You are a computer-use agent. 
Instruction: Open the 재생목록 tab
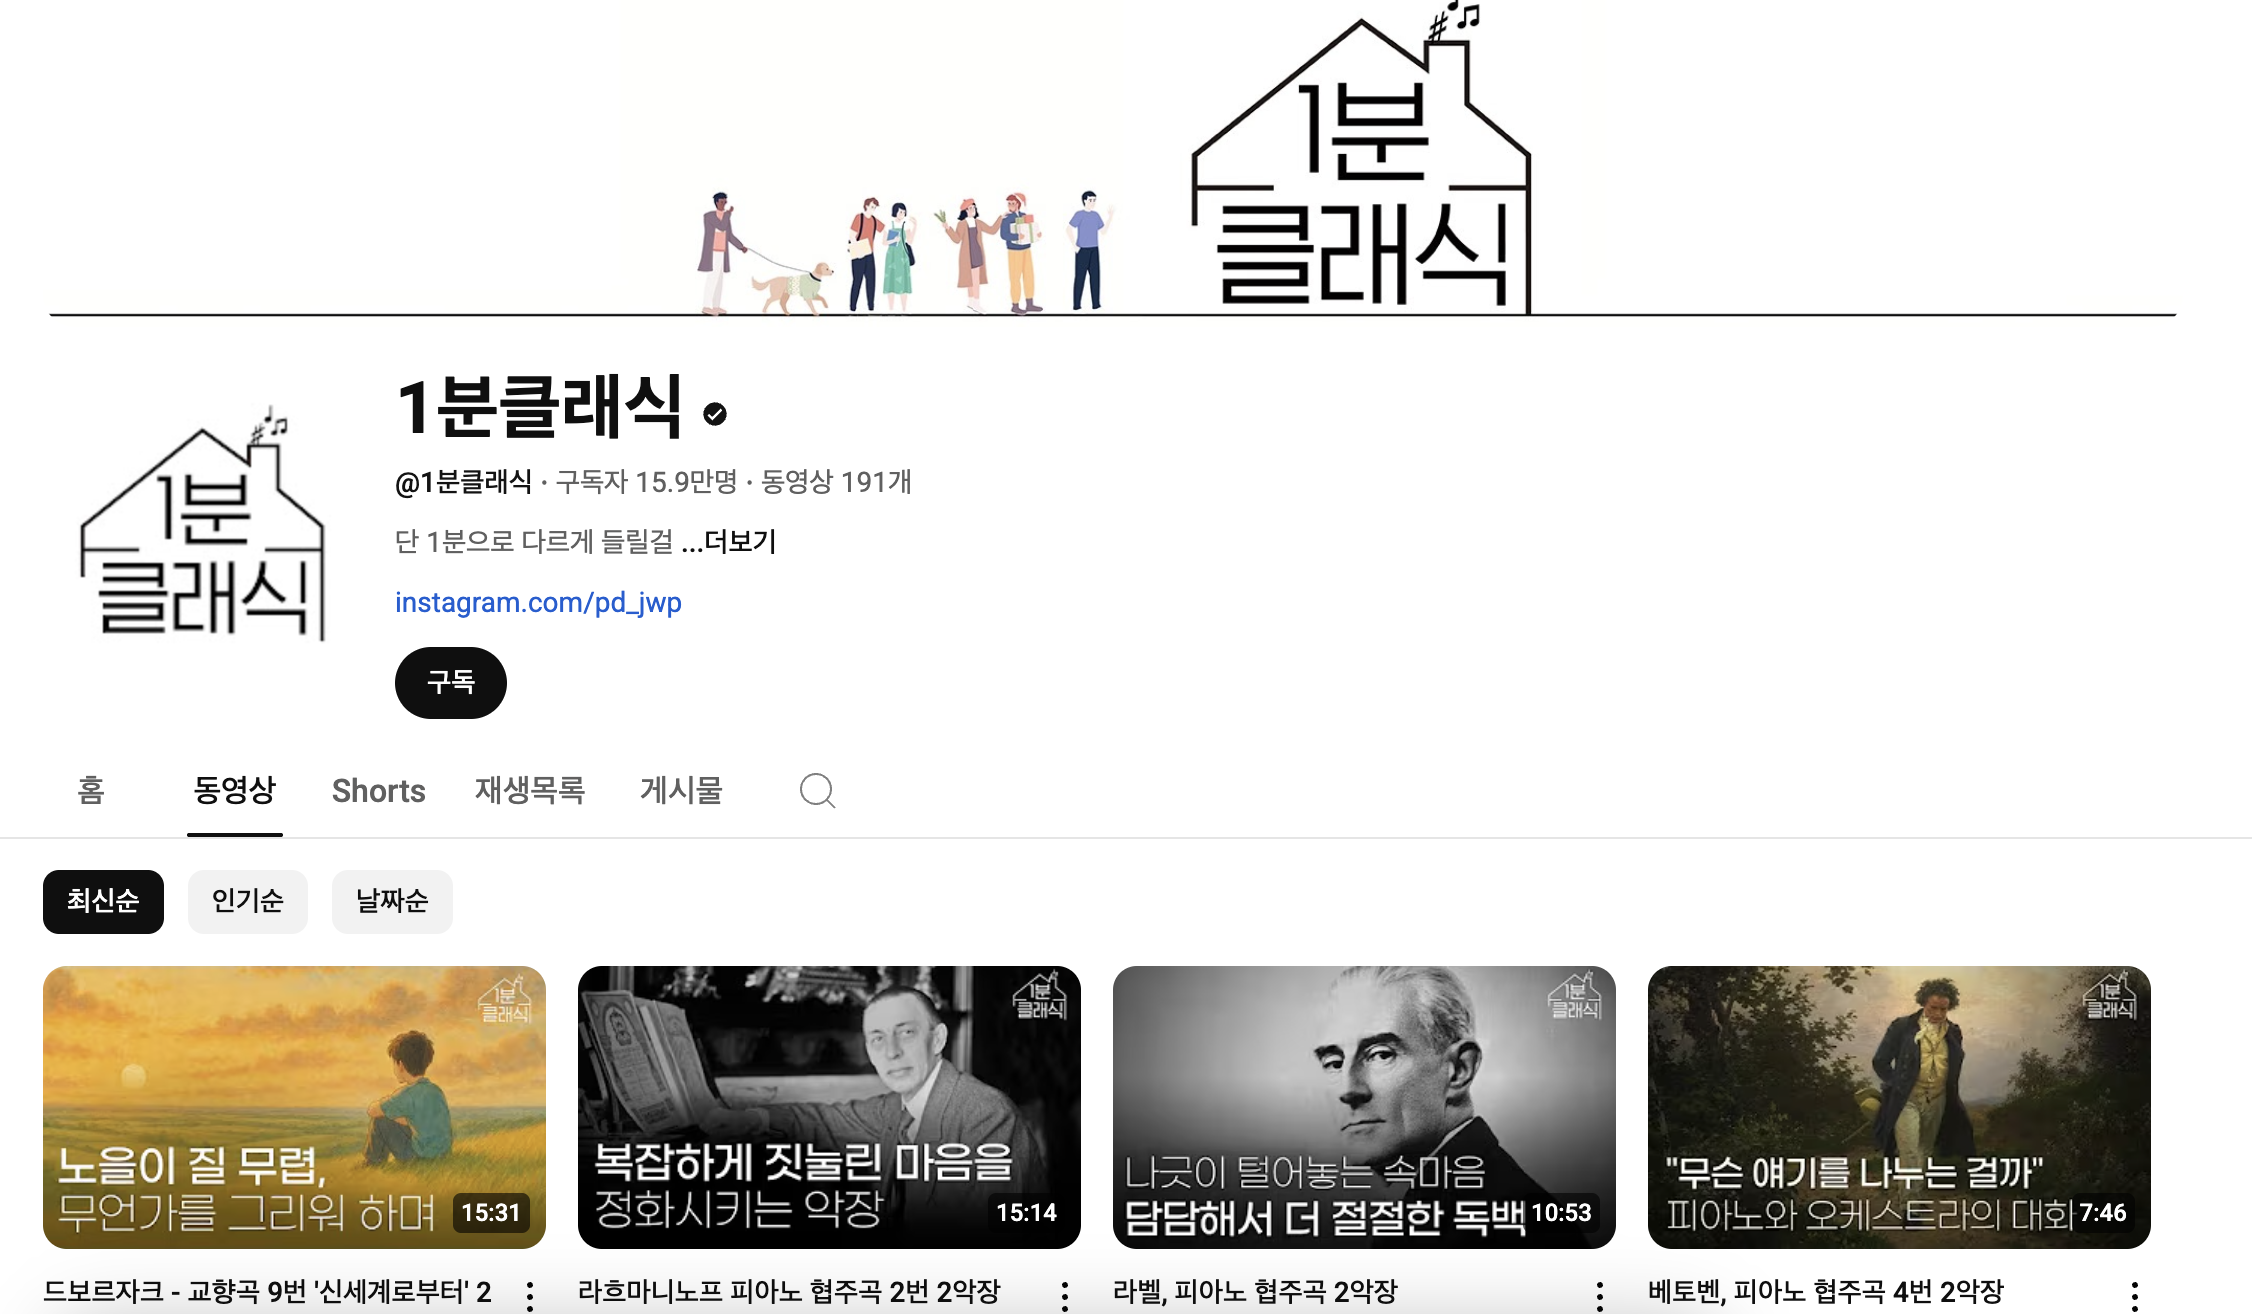530,791
